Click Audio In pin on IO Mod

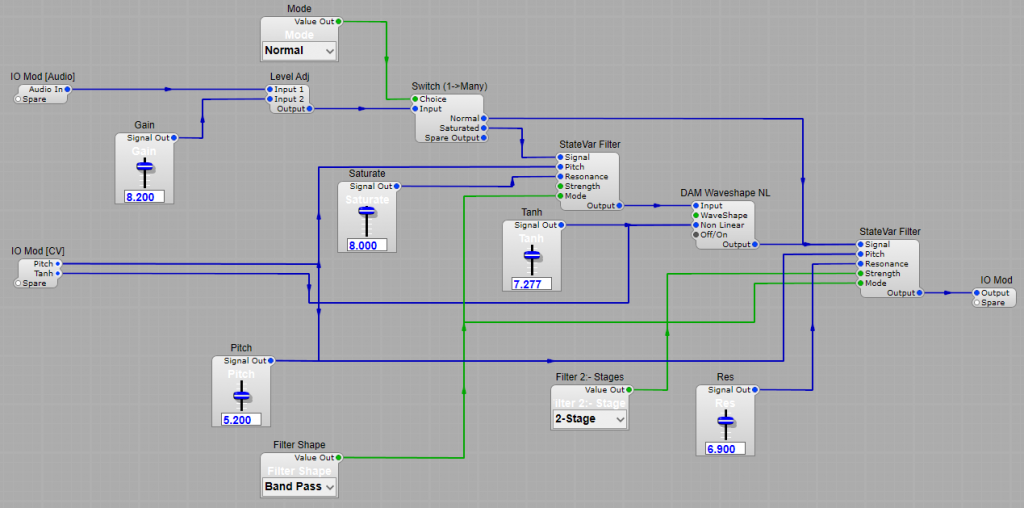pos(68,89)
